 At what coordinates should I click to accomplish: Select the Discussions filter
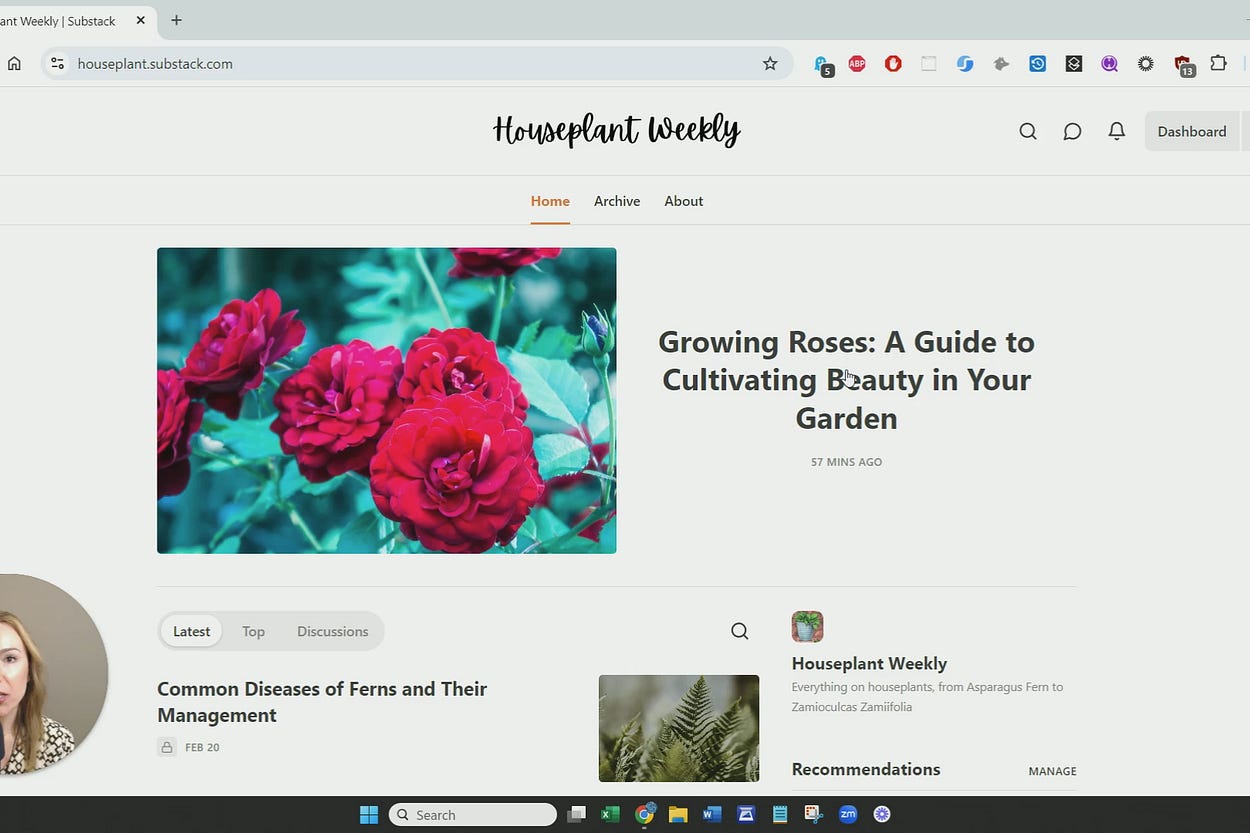332,631
